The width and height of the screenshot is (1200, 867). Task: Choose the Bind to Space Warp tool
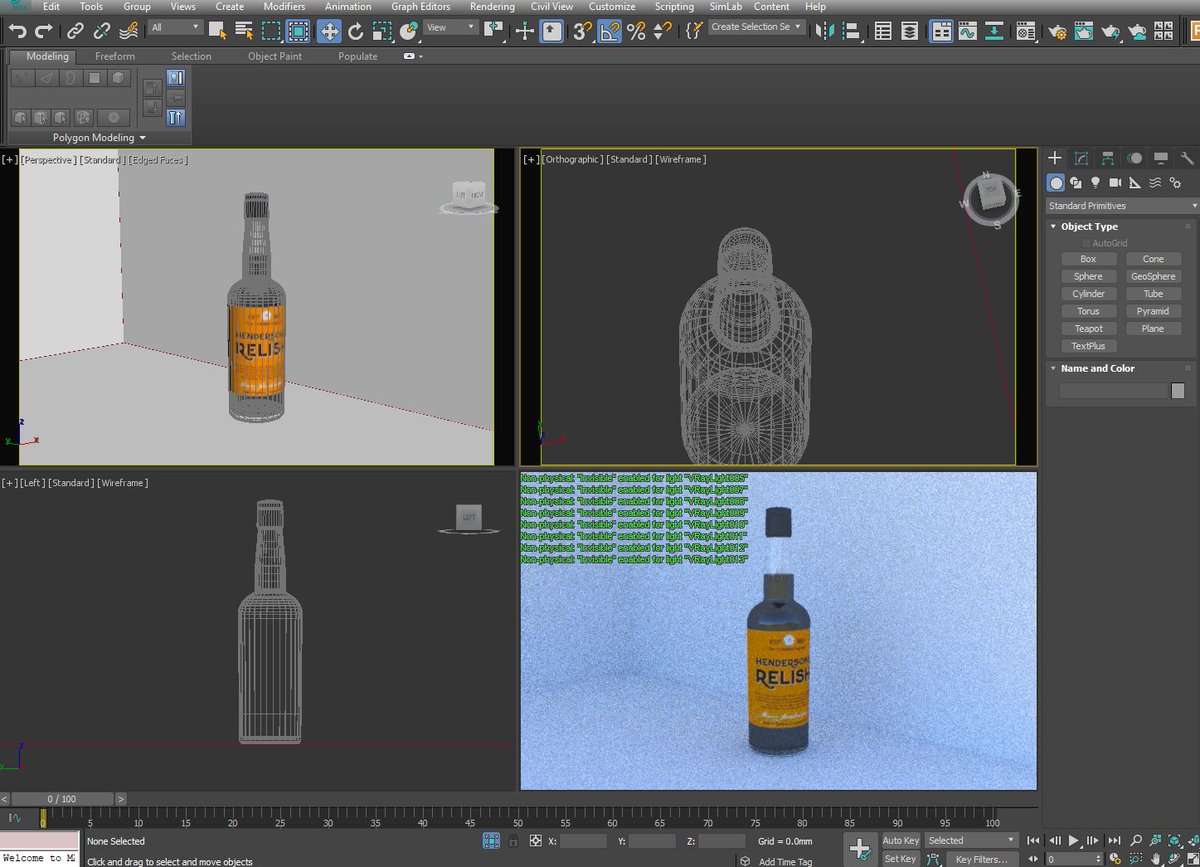coord(130,31)
